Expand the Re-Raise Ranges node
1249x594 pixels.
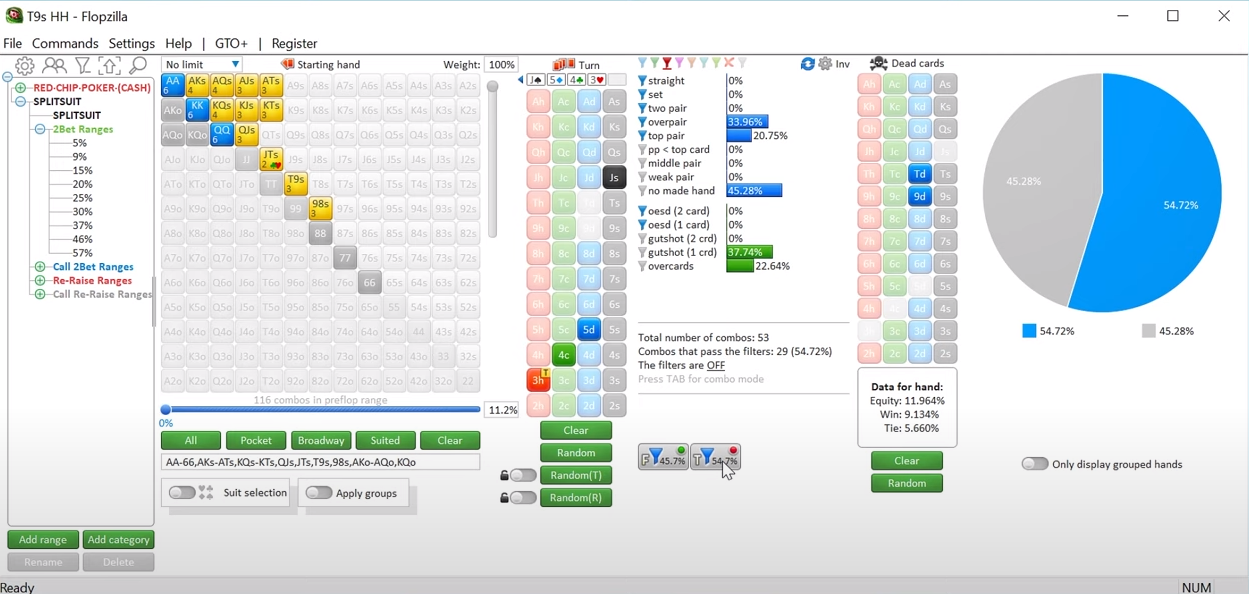tap(40, 281)
